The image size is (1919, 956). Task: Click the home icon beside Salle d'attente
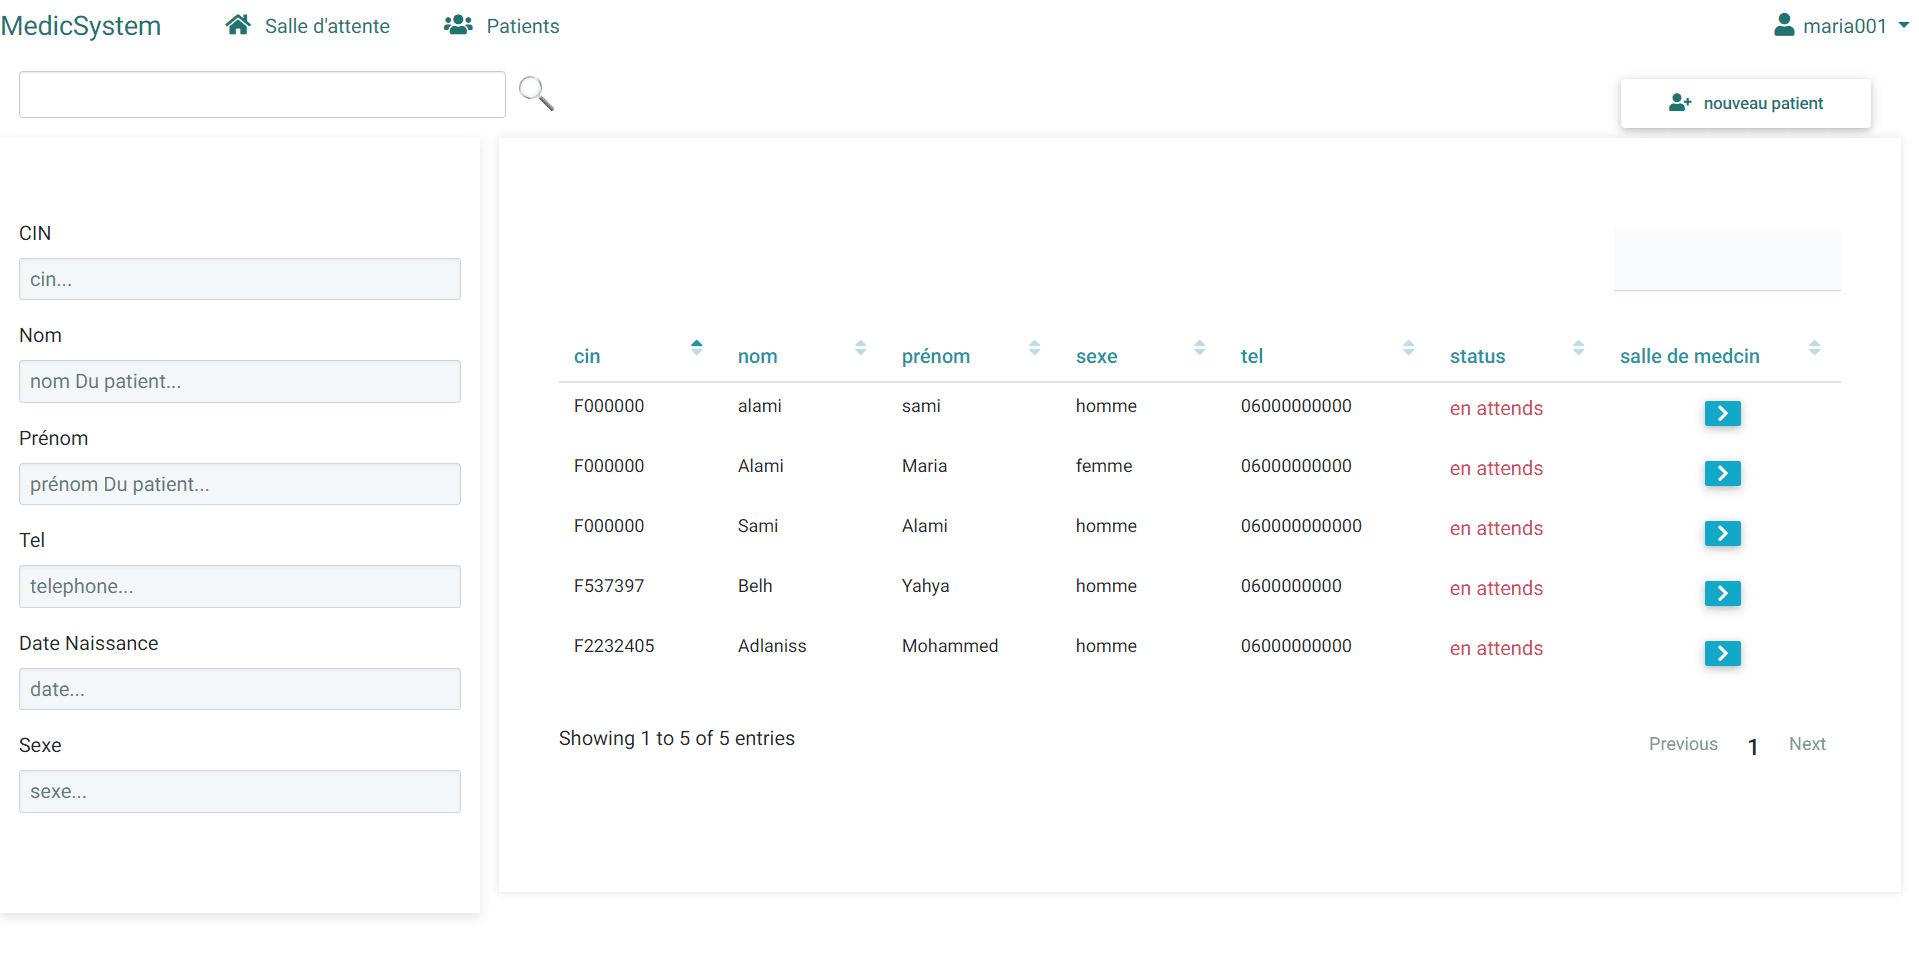pyautogui.click(x=238, y=25)
